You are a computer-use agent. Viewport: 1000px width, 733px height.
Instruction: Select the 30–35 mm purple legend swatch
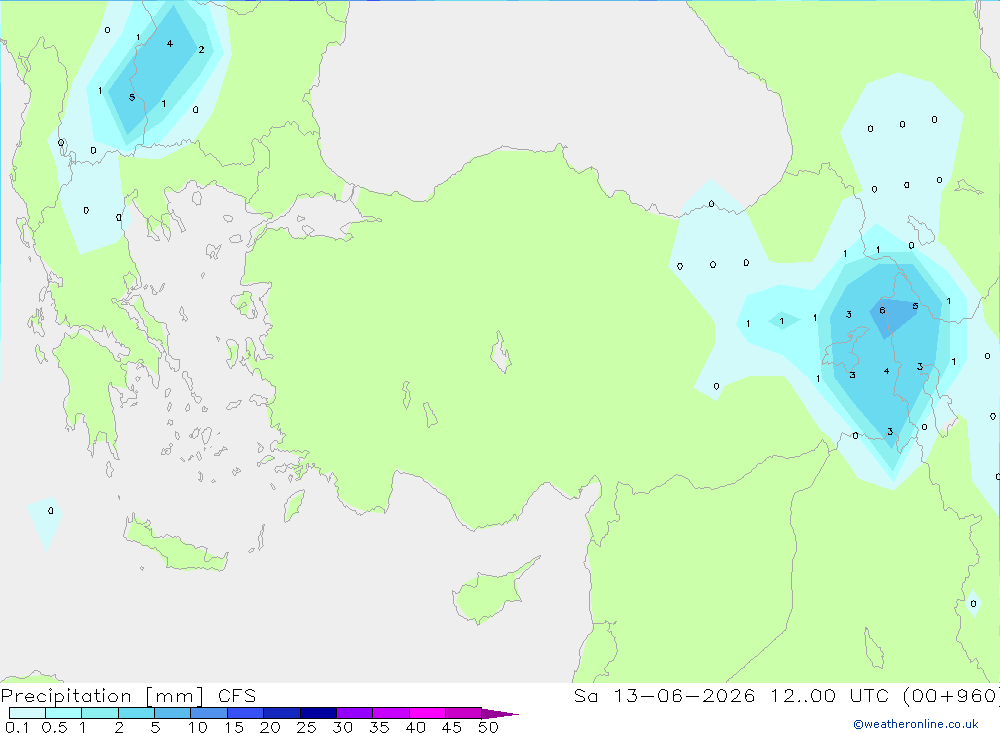(x=355, y=713)
